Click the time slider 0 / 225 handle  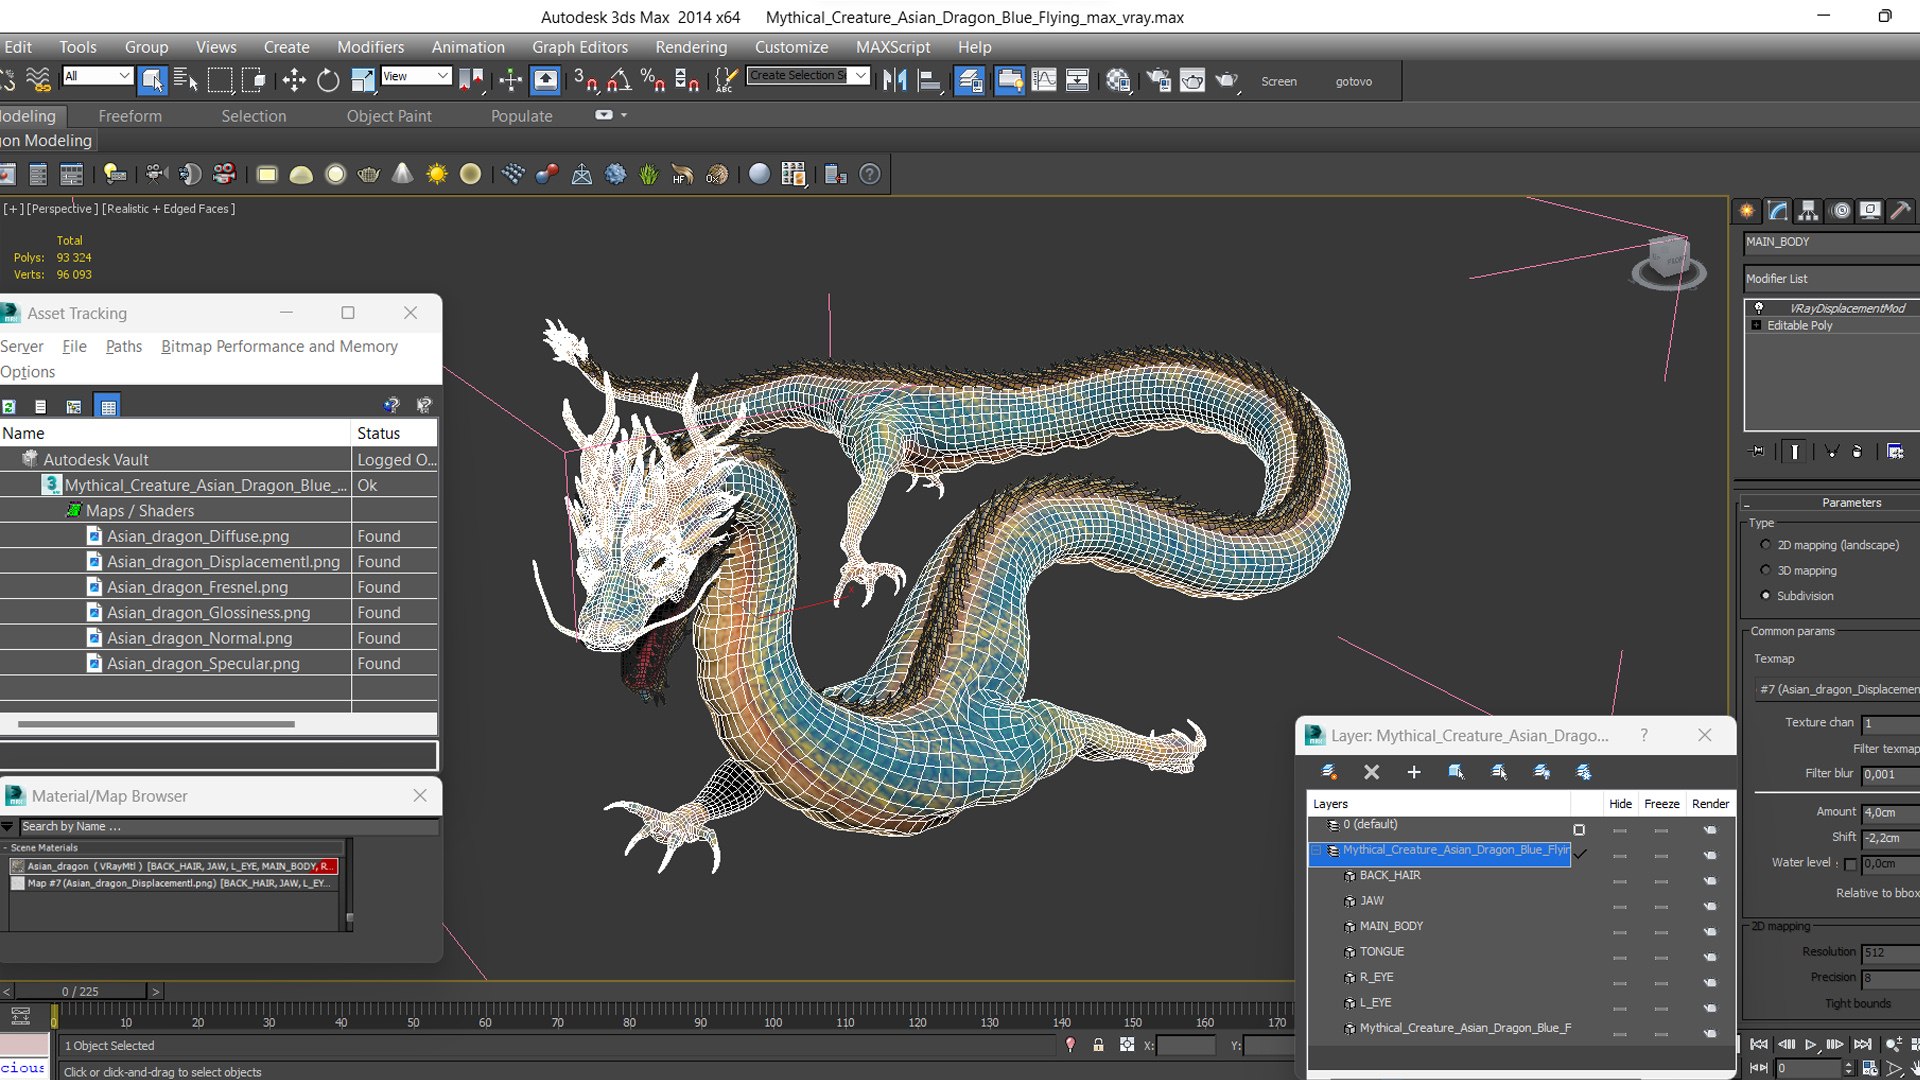click(80, 991)
